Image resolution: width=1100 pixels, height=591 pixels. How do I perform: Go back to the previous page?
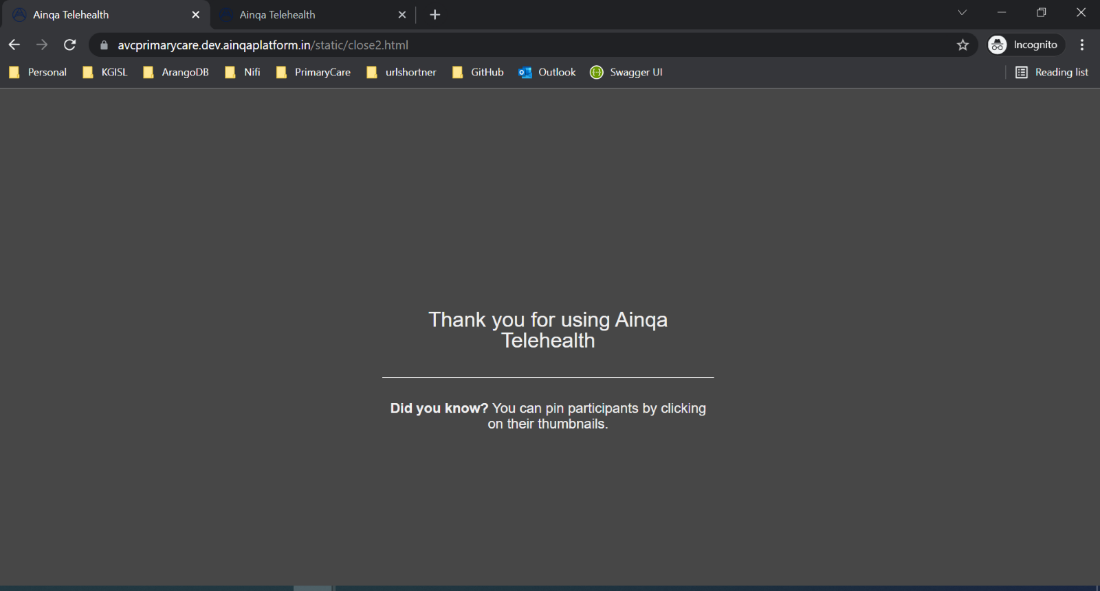[14, 45]
